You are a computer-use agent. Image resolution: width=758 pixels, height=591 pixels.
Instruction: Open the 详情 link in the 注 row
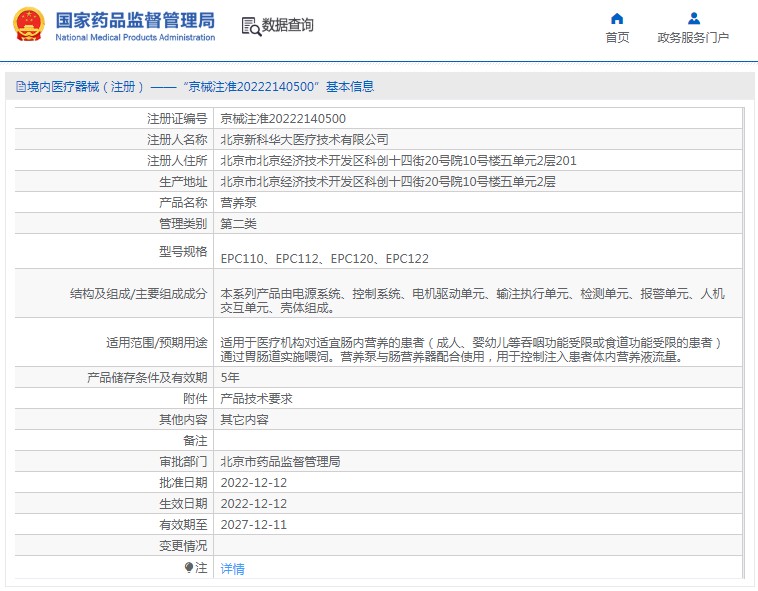[x=232, y=569]
